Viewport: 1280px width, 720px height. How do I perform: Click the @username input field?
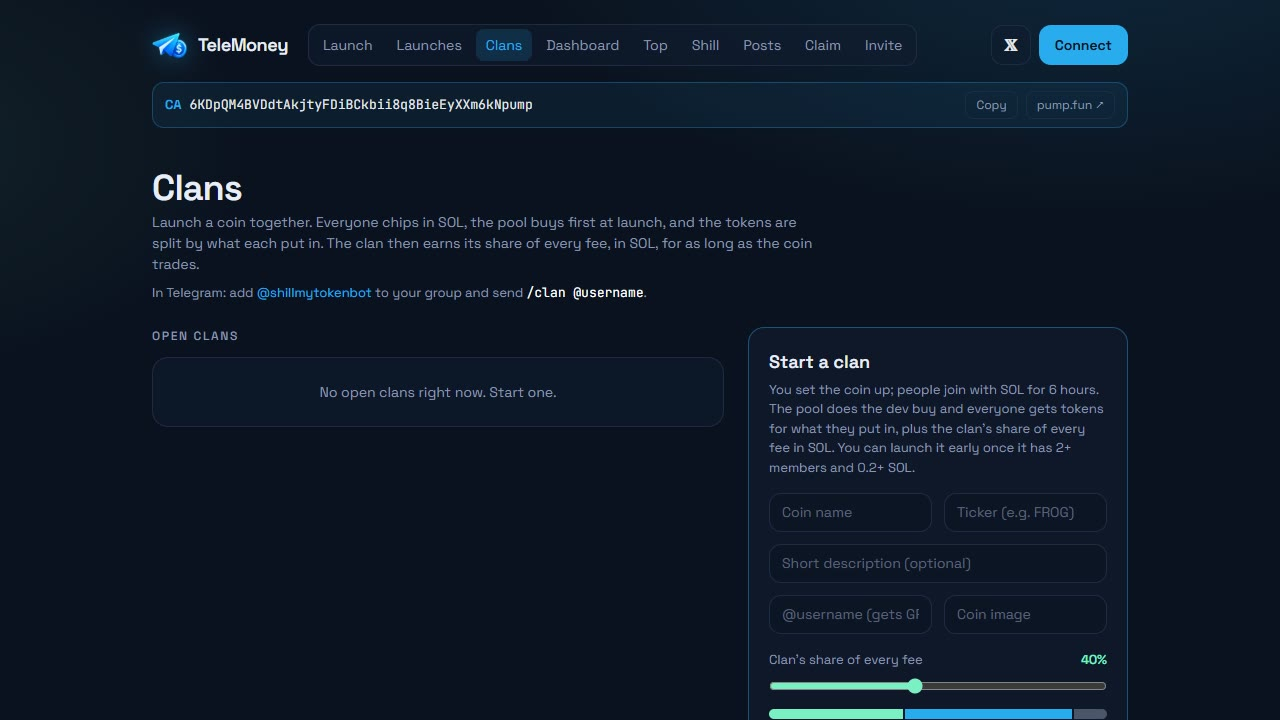[850, 614]
